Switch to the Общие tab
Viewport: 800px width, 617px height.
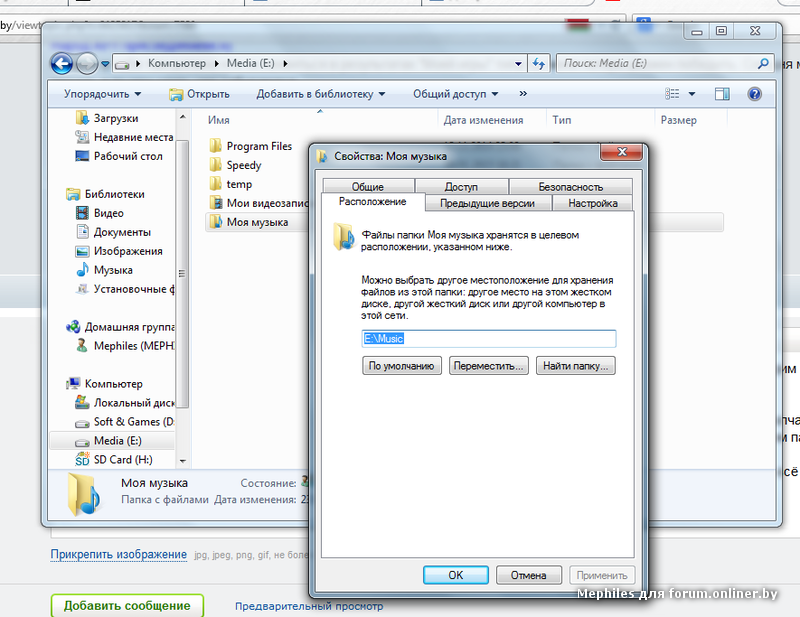(368, 186)
